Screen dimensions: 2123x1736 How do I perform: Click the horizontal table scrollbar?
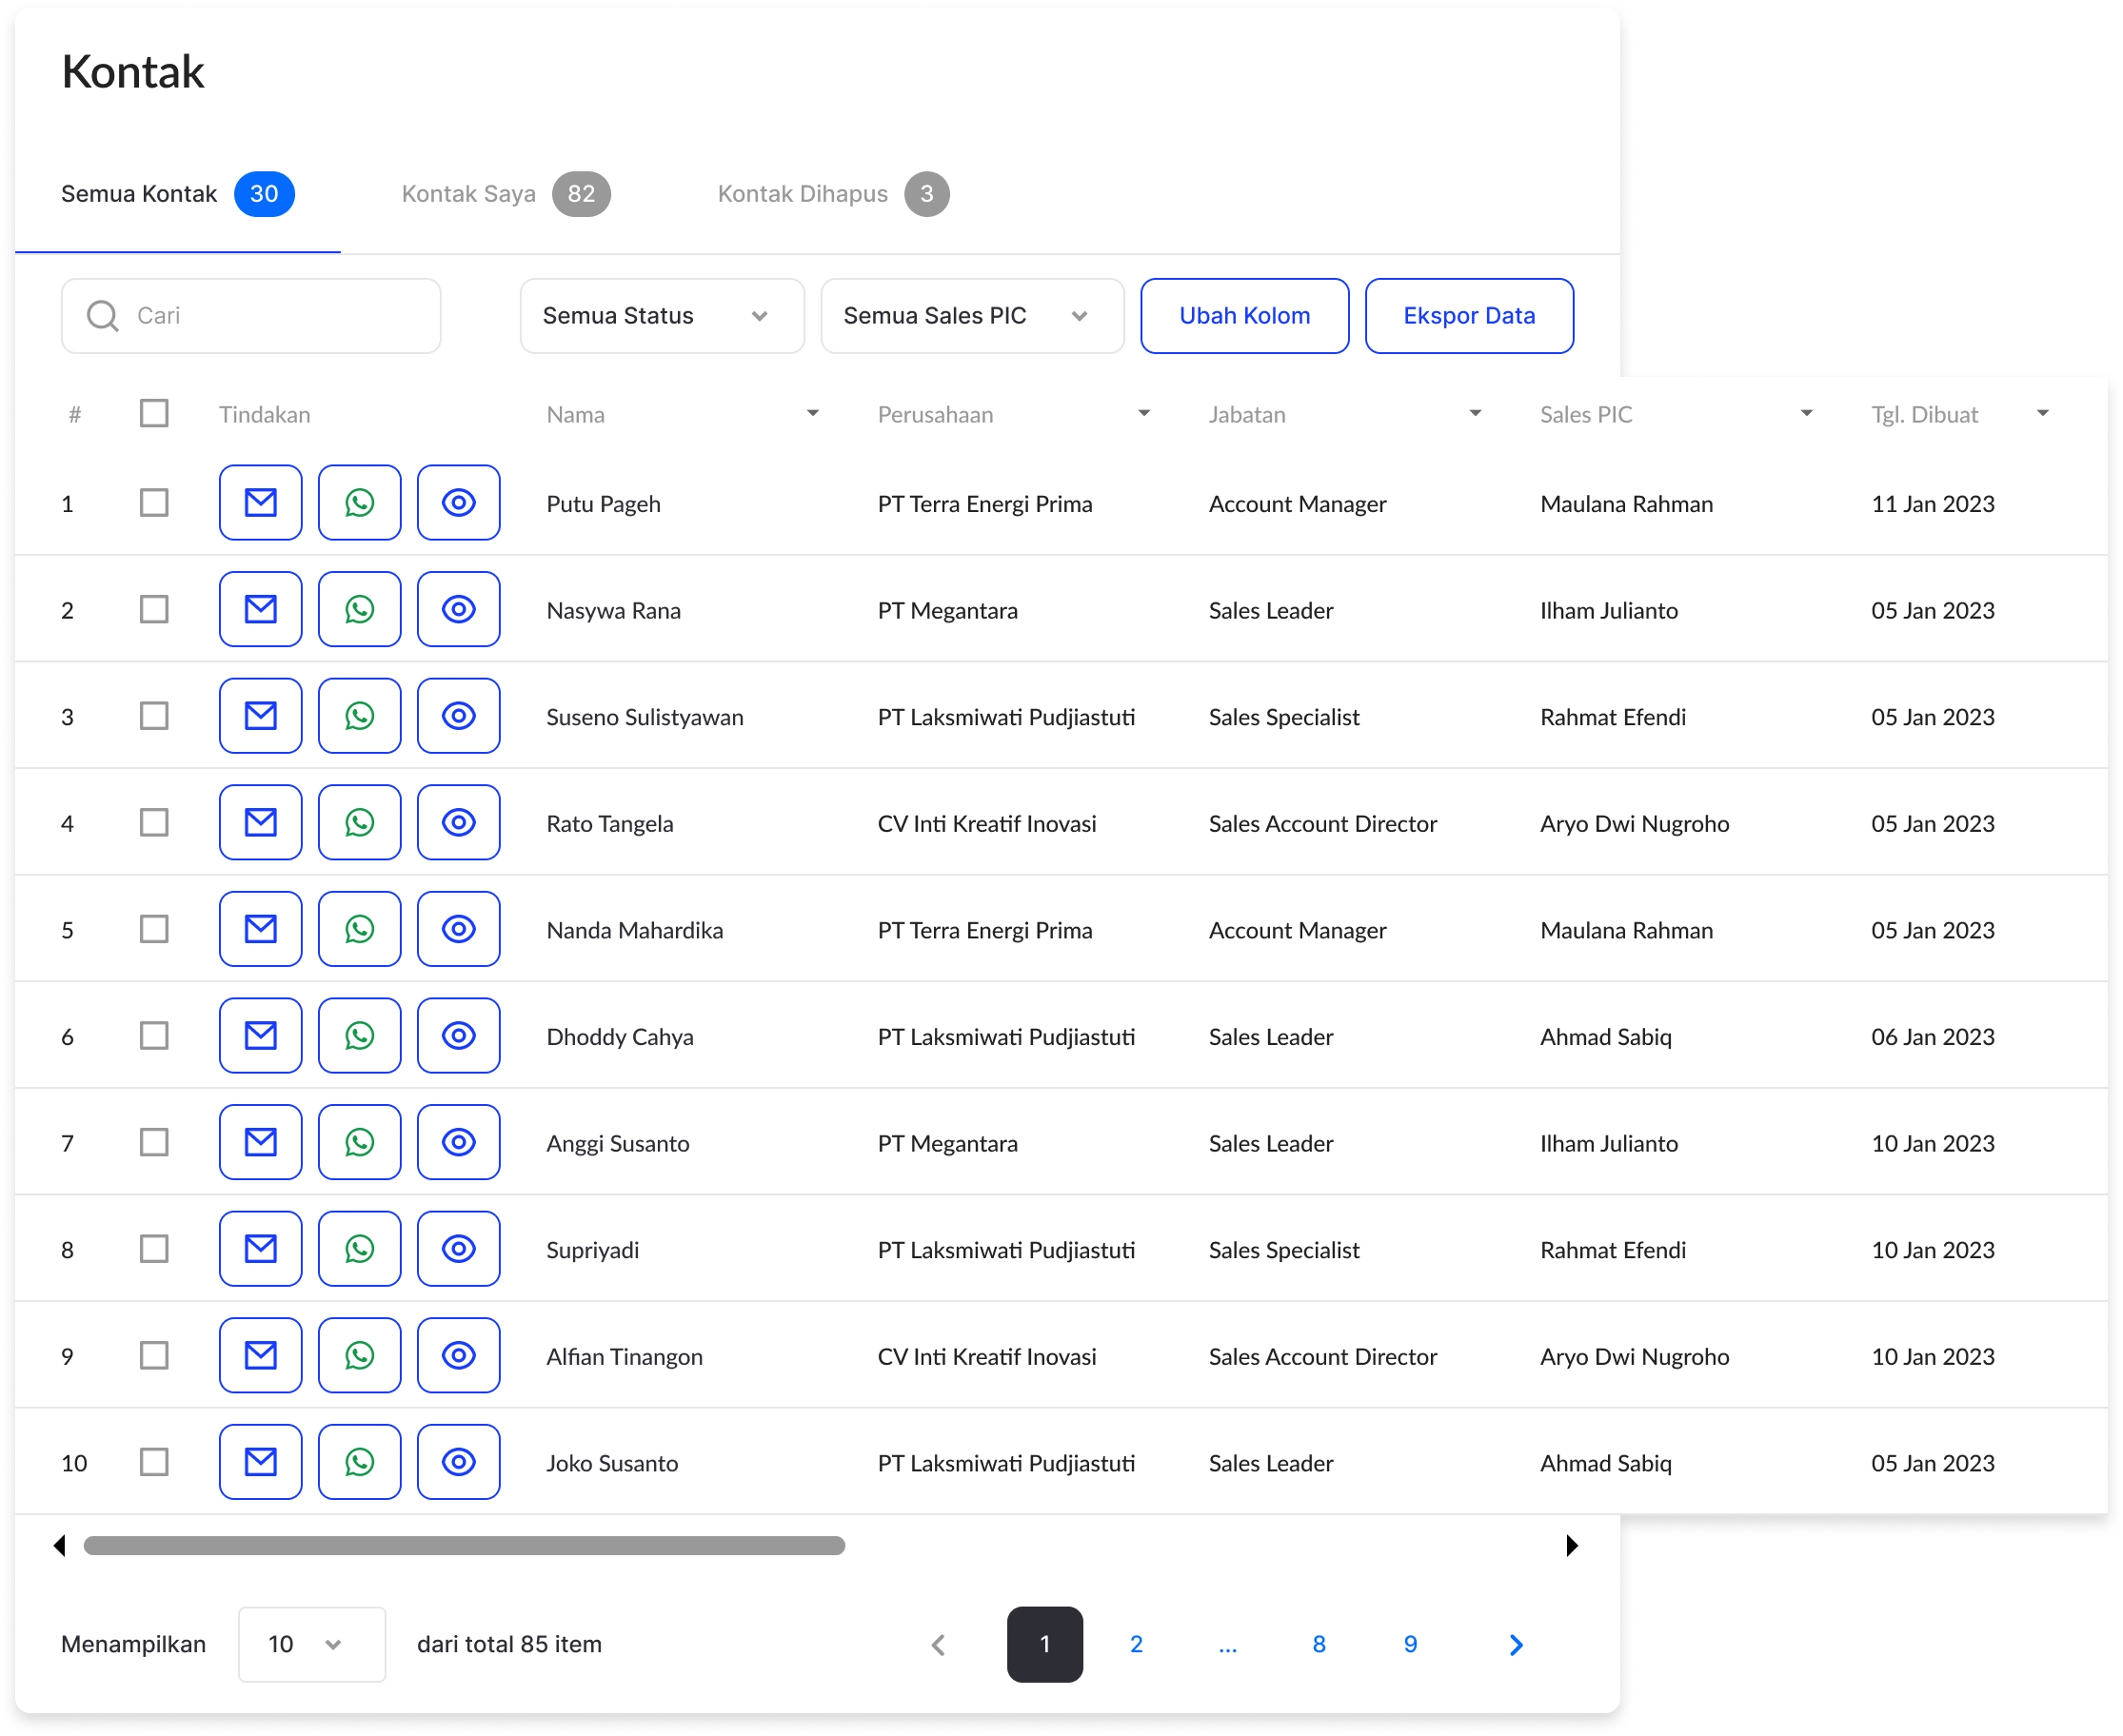click(464, 1546)
